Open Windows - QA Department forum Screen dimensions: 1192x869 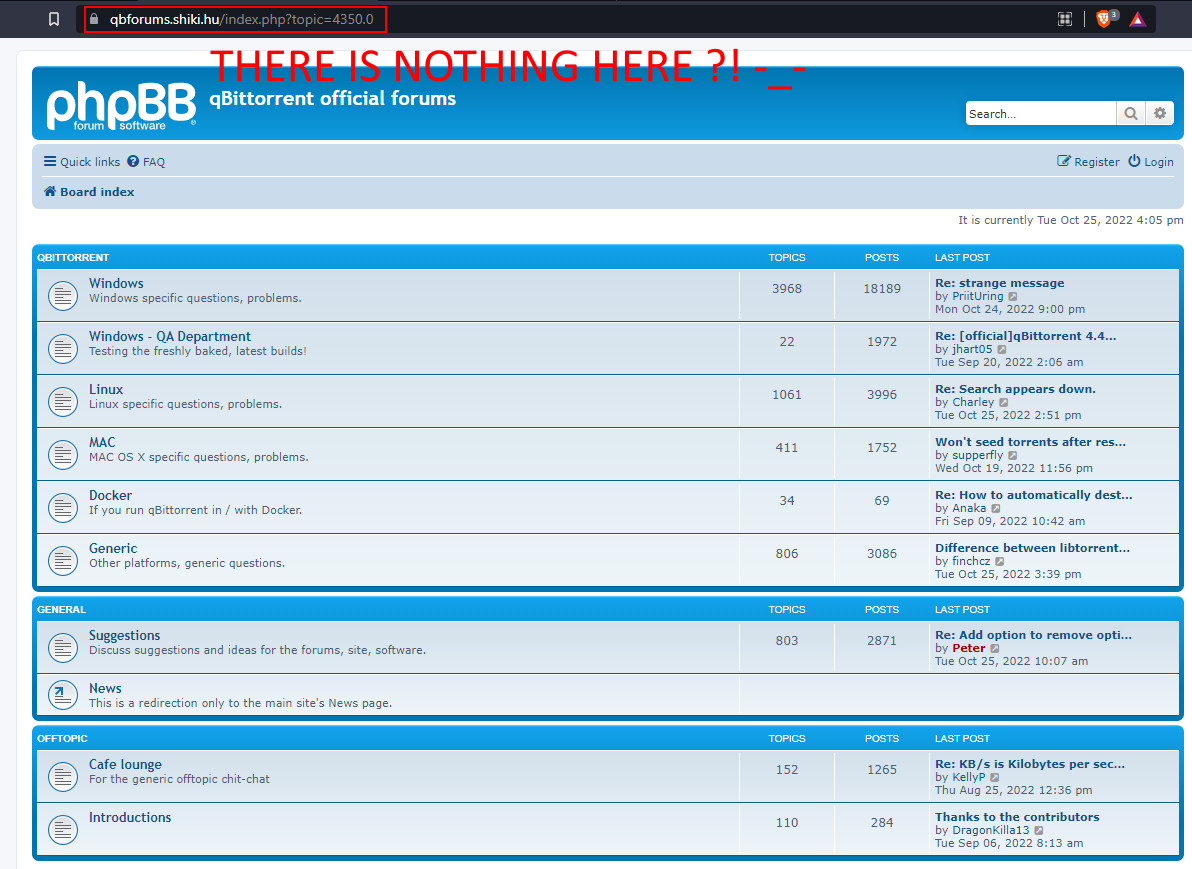[170, 336]
